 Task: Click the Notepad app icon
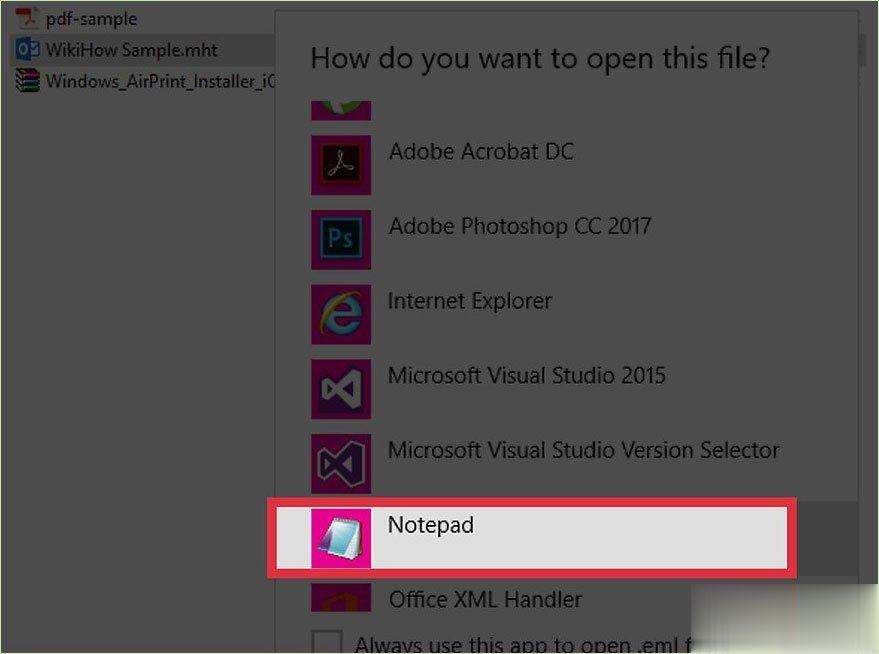tap(341, 538)
